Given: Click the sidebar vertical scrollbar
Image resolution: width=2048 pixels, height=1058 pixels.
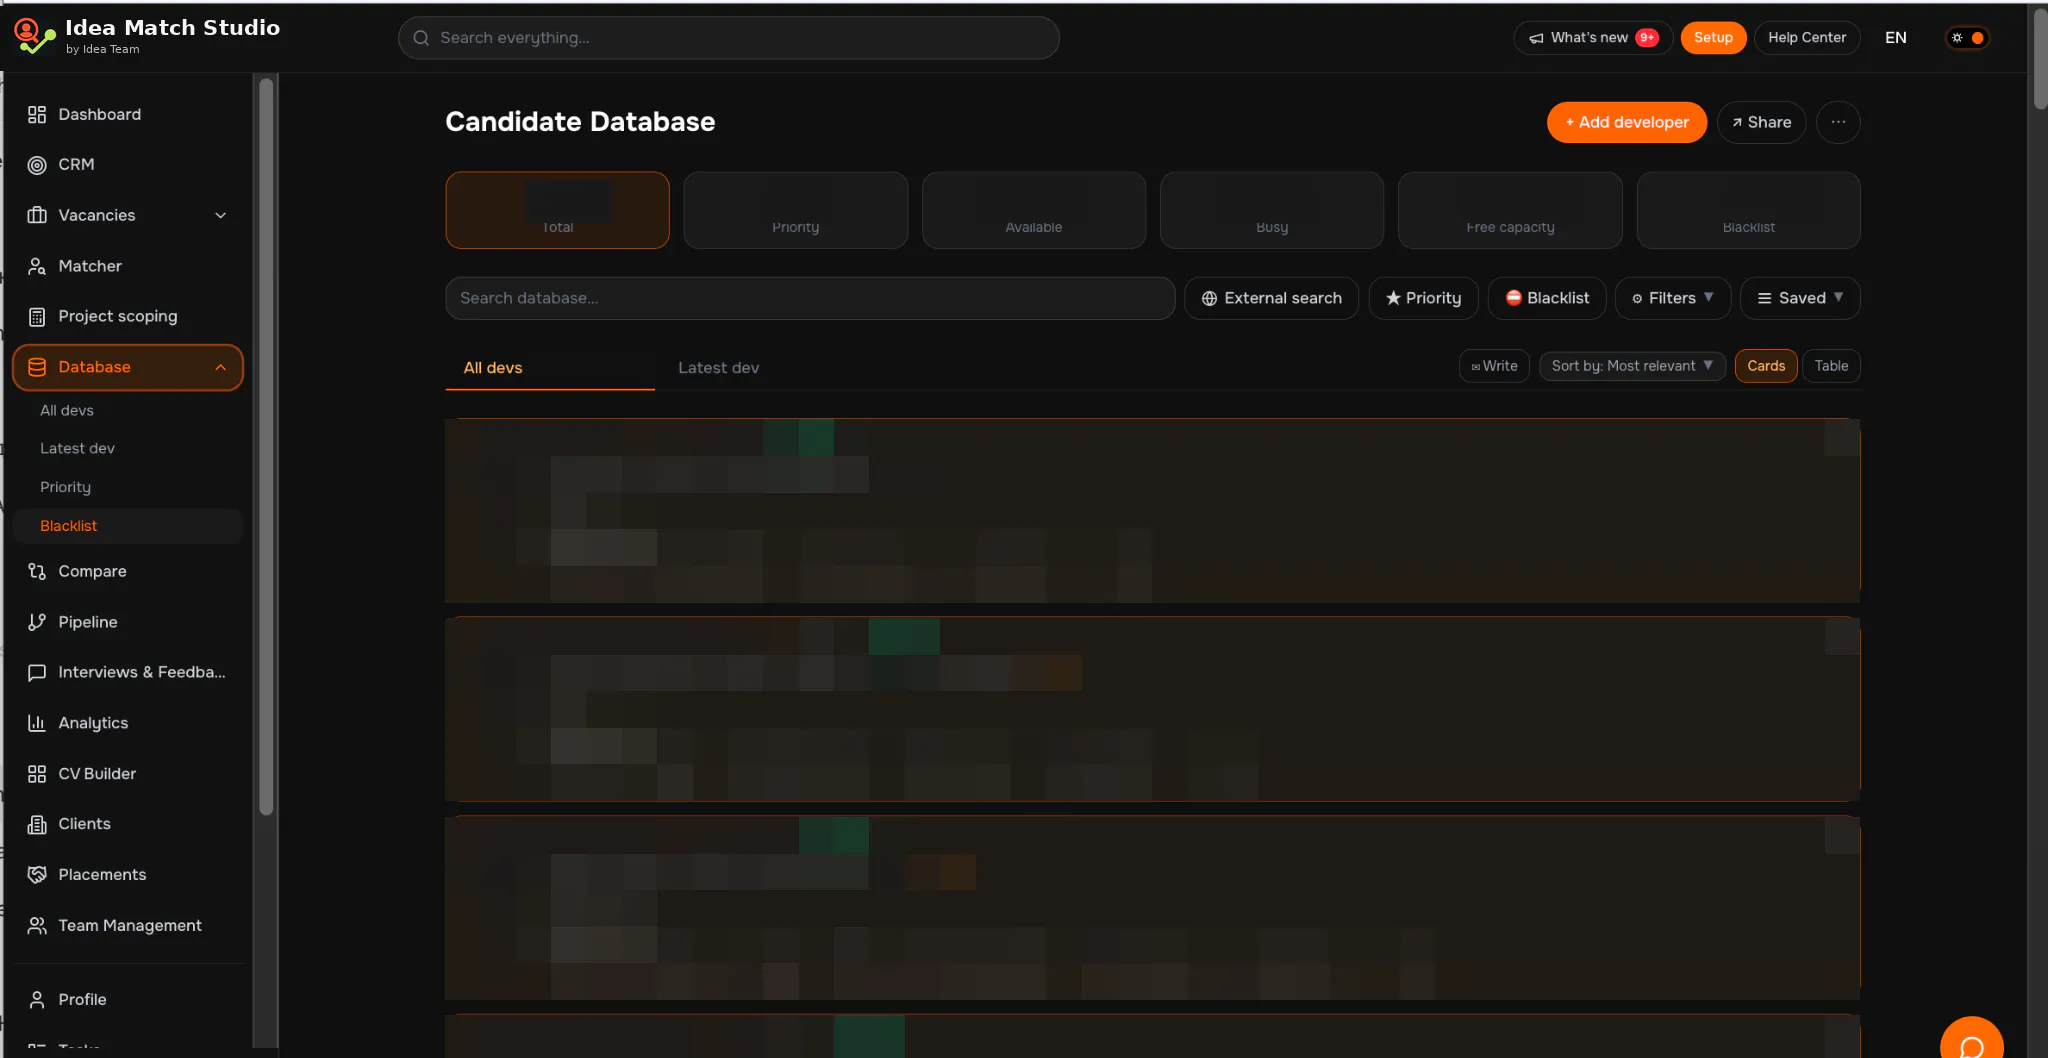Looking at the screenshot, I should 266,445.
